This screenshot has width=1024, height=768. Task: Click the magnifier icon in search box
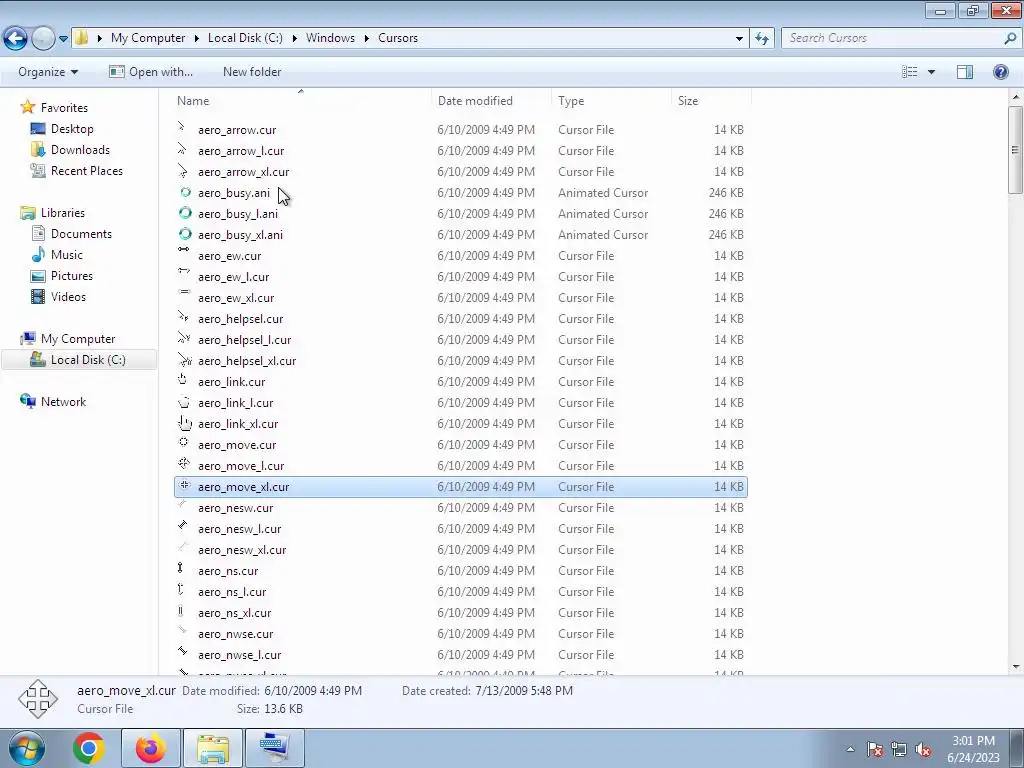[1010, 38]
